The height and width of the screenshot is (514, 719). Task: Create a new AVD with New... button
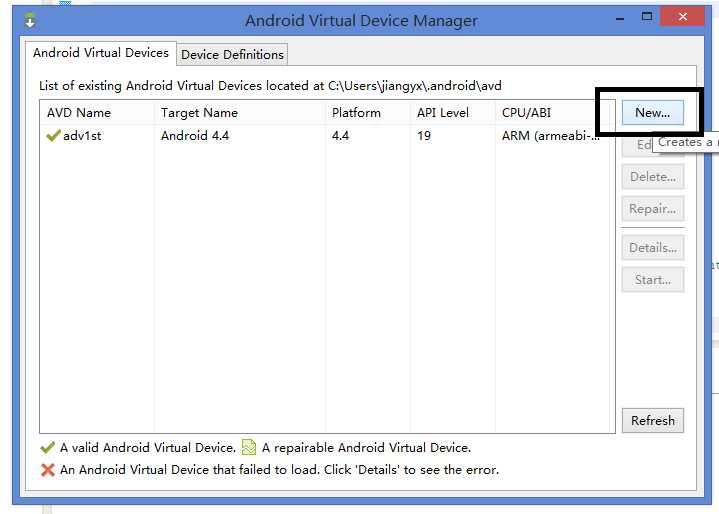tap(653, 113)
